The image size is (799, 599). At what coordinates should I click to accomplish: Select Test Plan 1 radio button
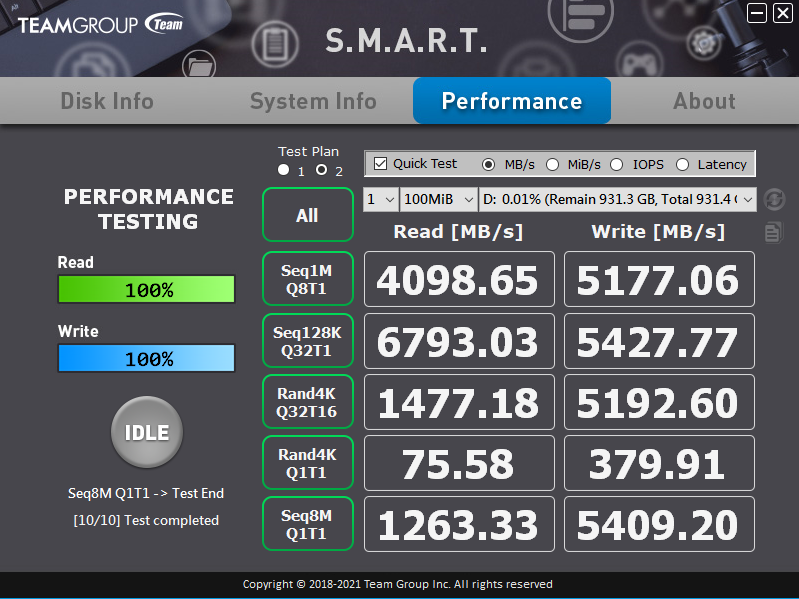284,171
